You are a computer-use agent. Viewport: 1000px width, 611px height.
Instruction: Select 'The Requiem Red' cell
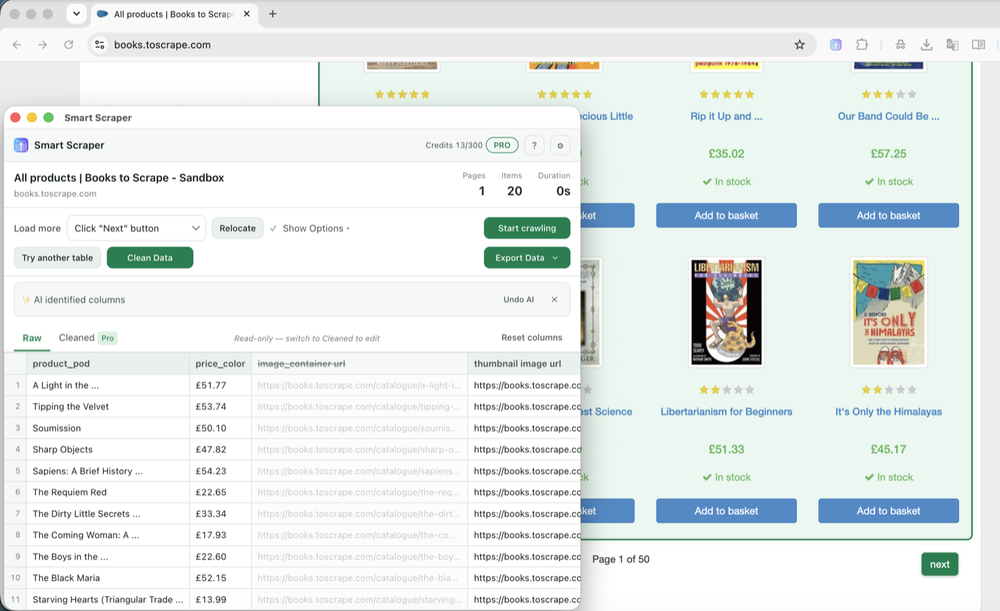[108, 492]
